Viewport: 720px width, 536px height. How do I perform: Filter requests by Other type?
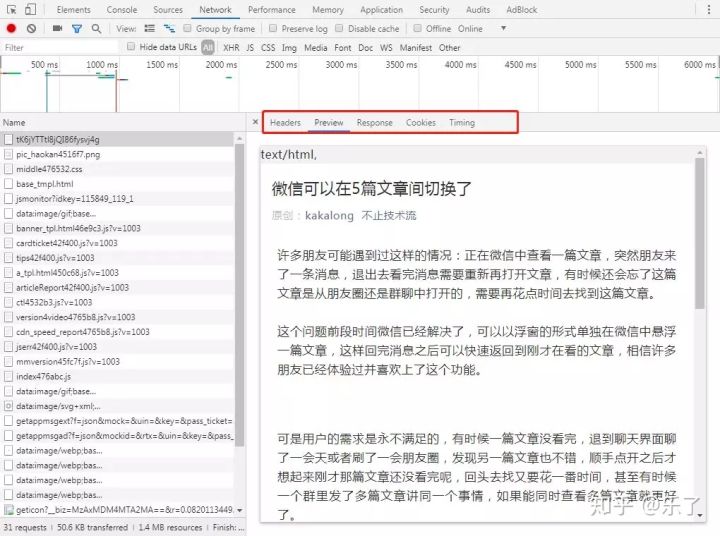449,47
